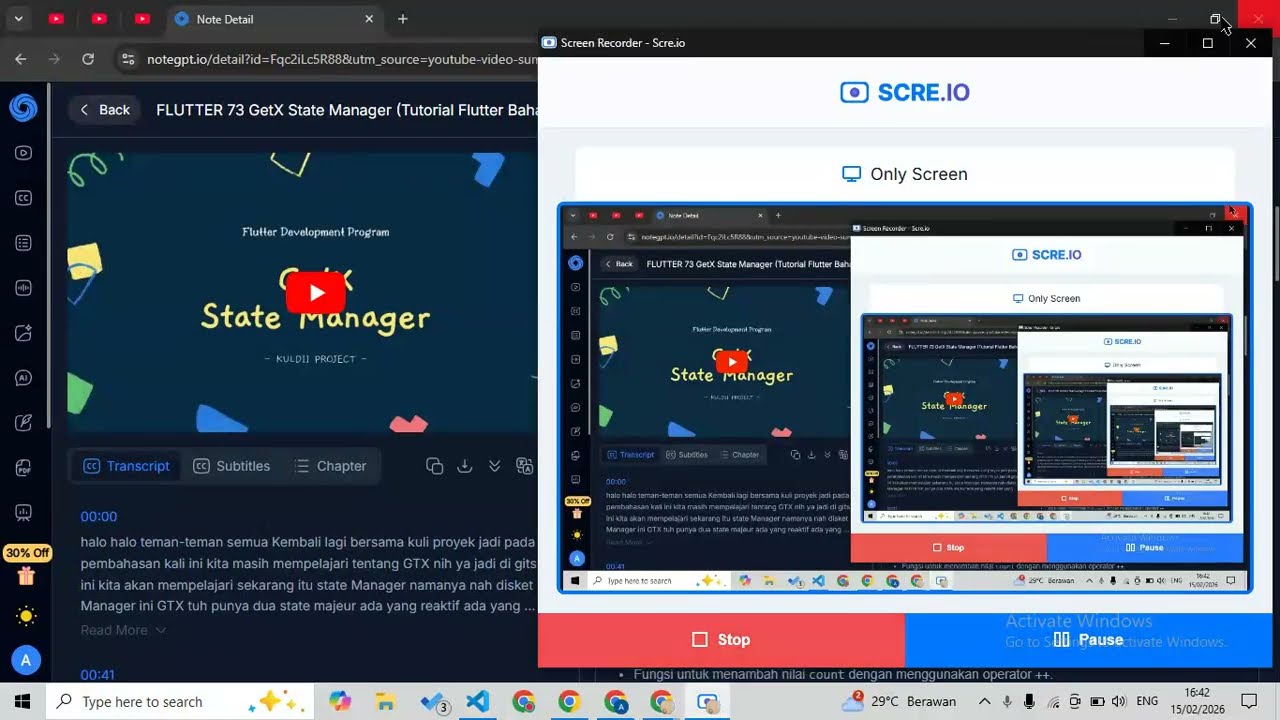Switch to the Chapter tab
The width and height of the screenshot is (1280, 720).
pyautogui.click(x=330, y=466)
